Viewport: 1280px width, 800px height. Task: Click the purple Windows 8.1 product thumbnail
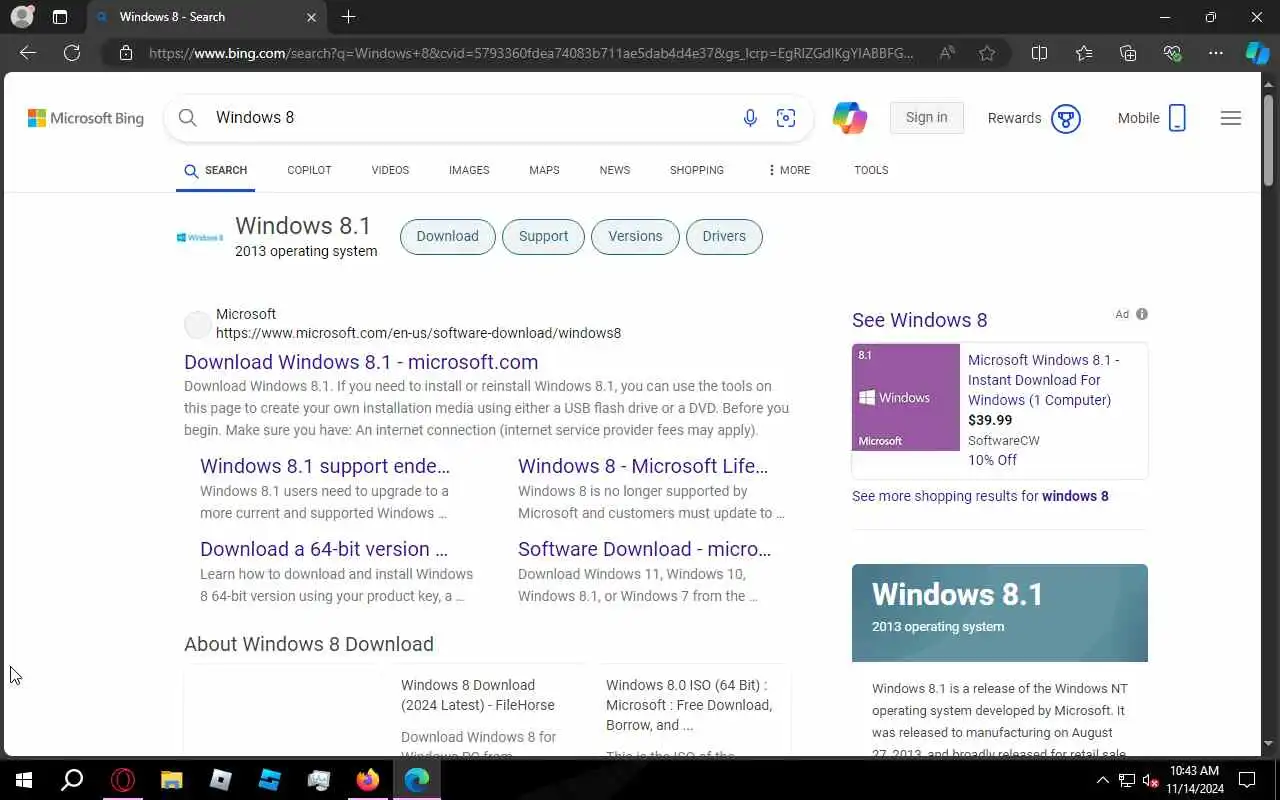[906, 397]
